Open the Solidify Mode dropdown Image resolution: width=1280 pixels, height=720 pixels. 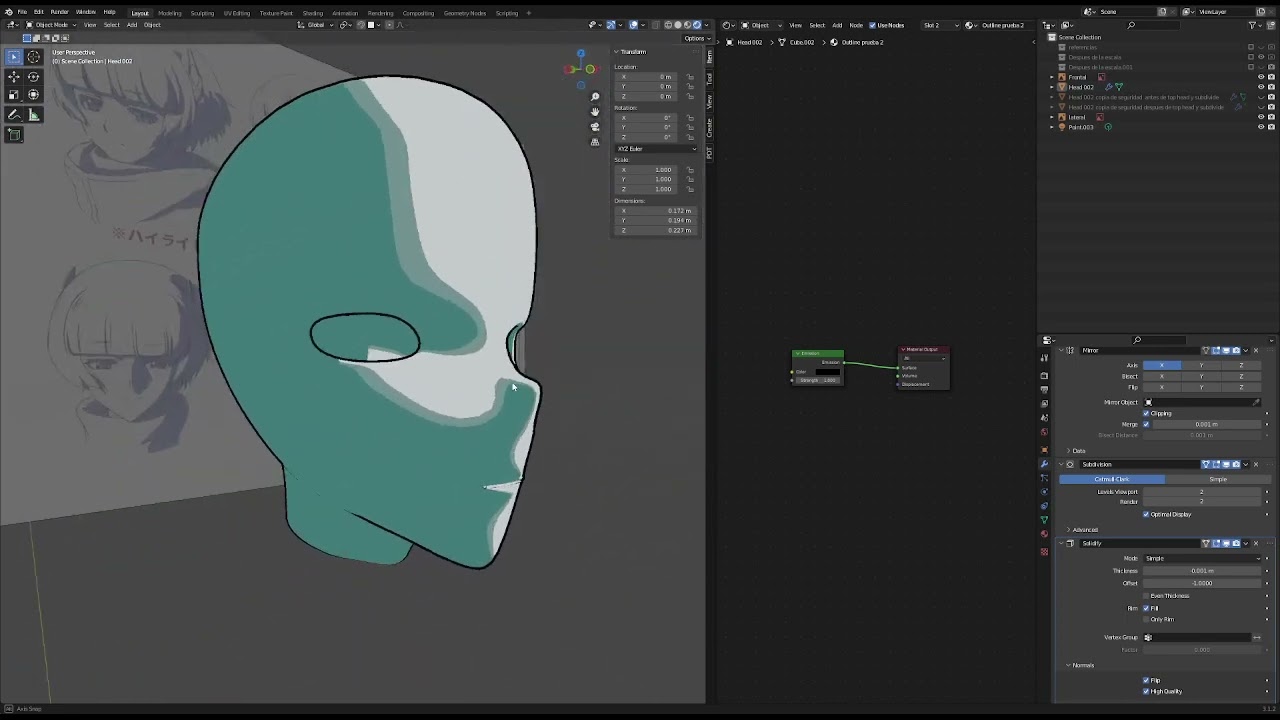pos(1202,558)
